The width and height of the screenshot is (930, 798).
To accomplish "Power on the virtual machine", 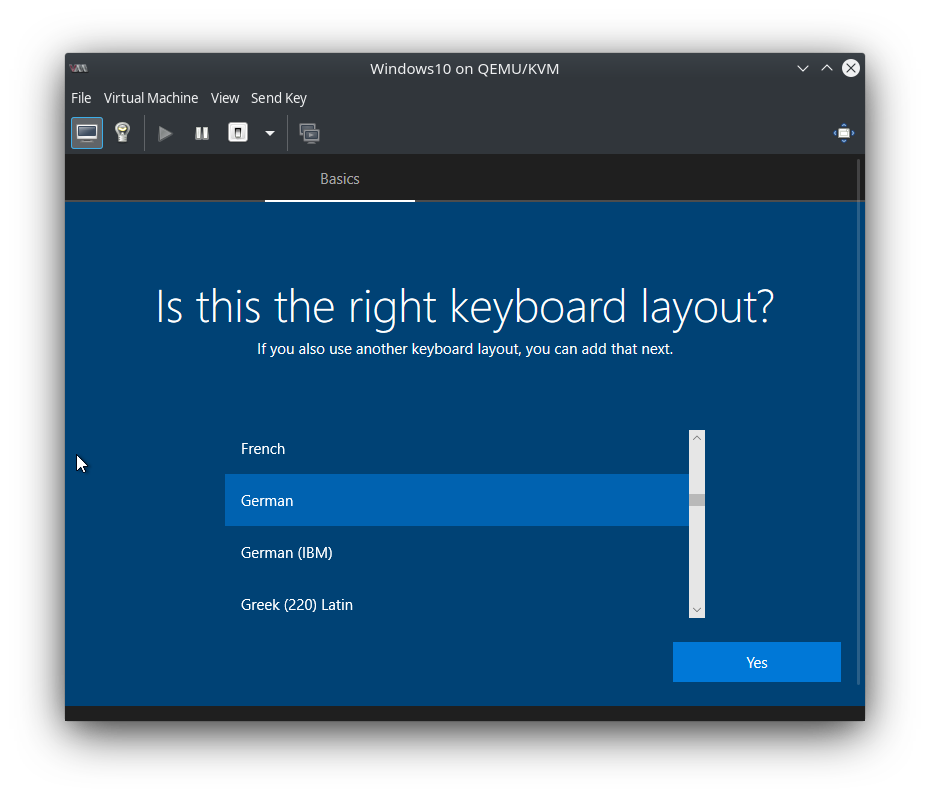I will pos(165,133).
